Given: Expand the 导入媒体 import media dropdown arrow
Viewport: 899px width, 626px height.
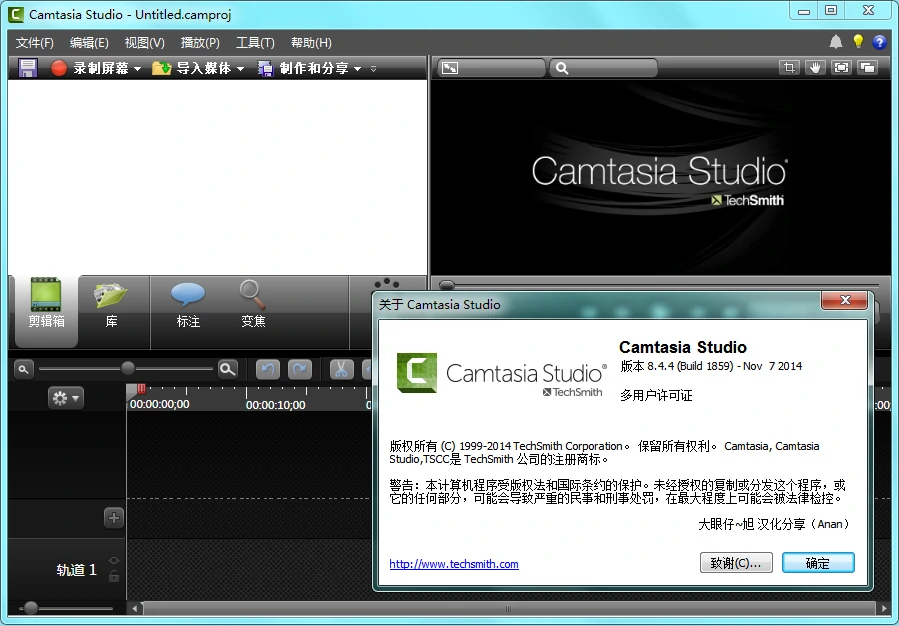Looking at the screenshot, I should click(240, 69).
